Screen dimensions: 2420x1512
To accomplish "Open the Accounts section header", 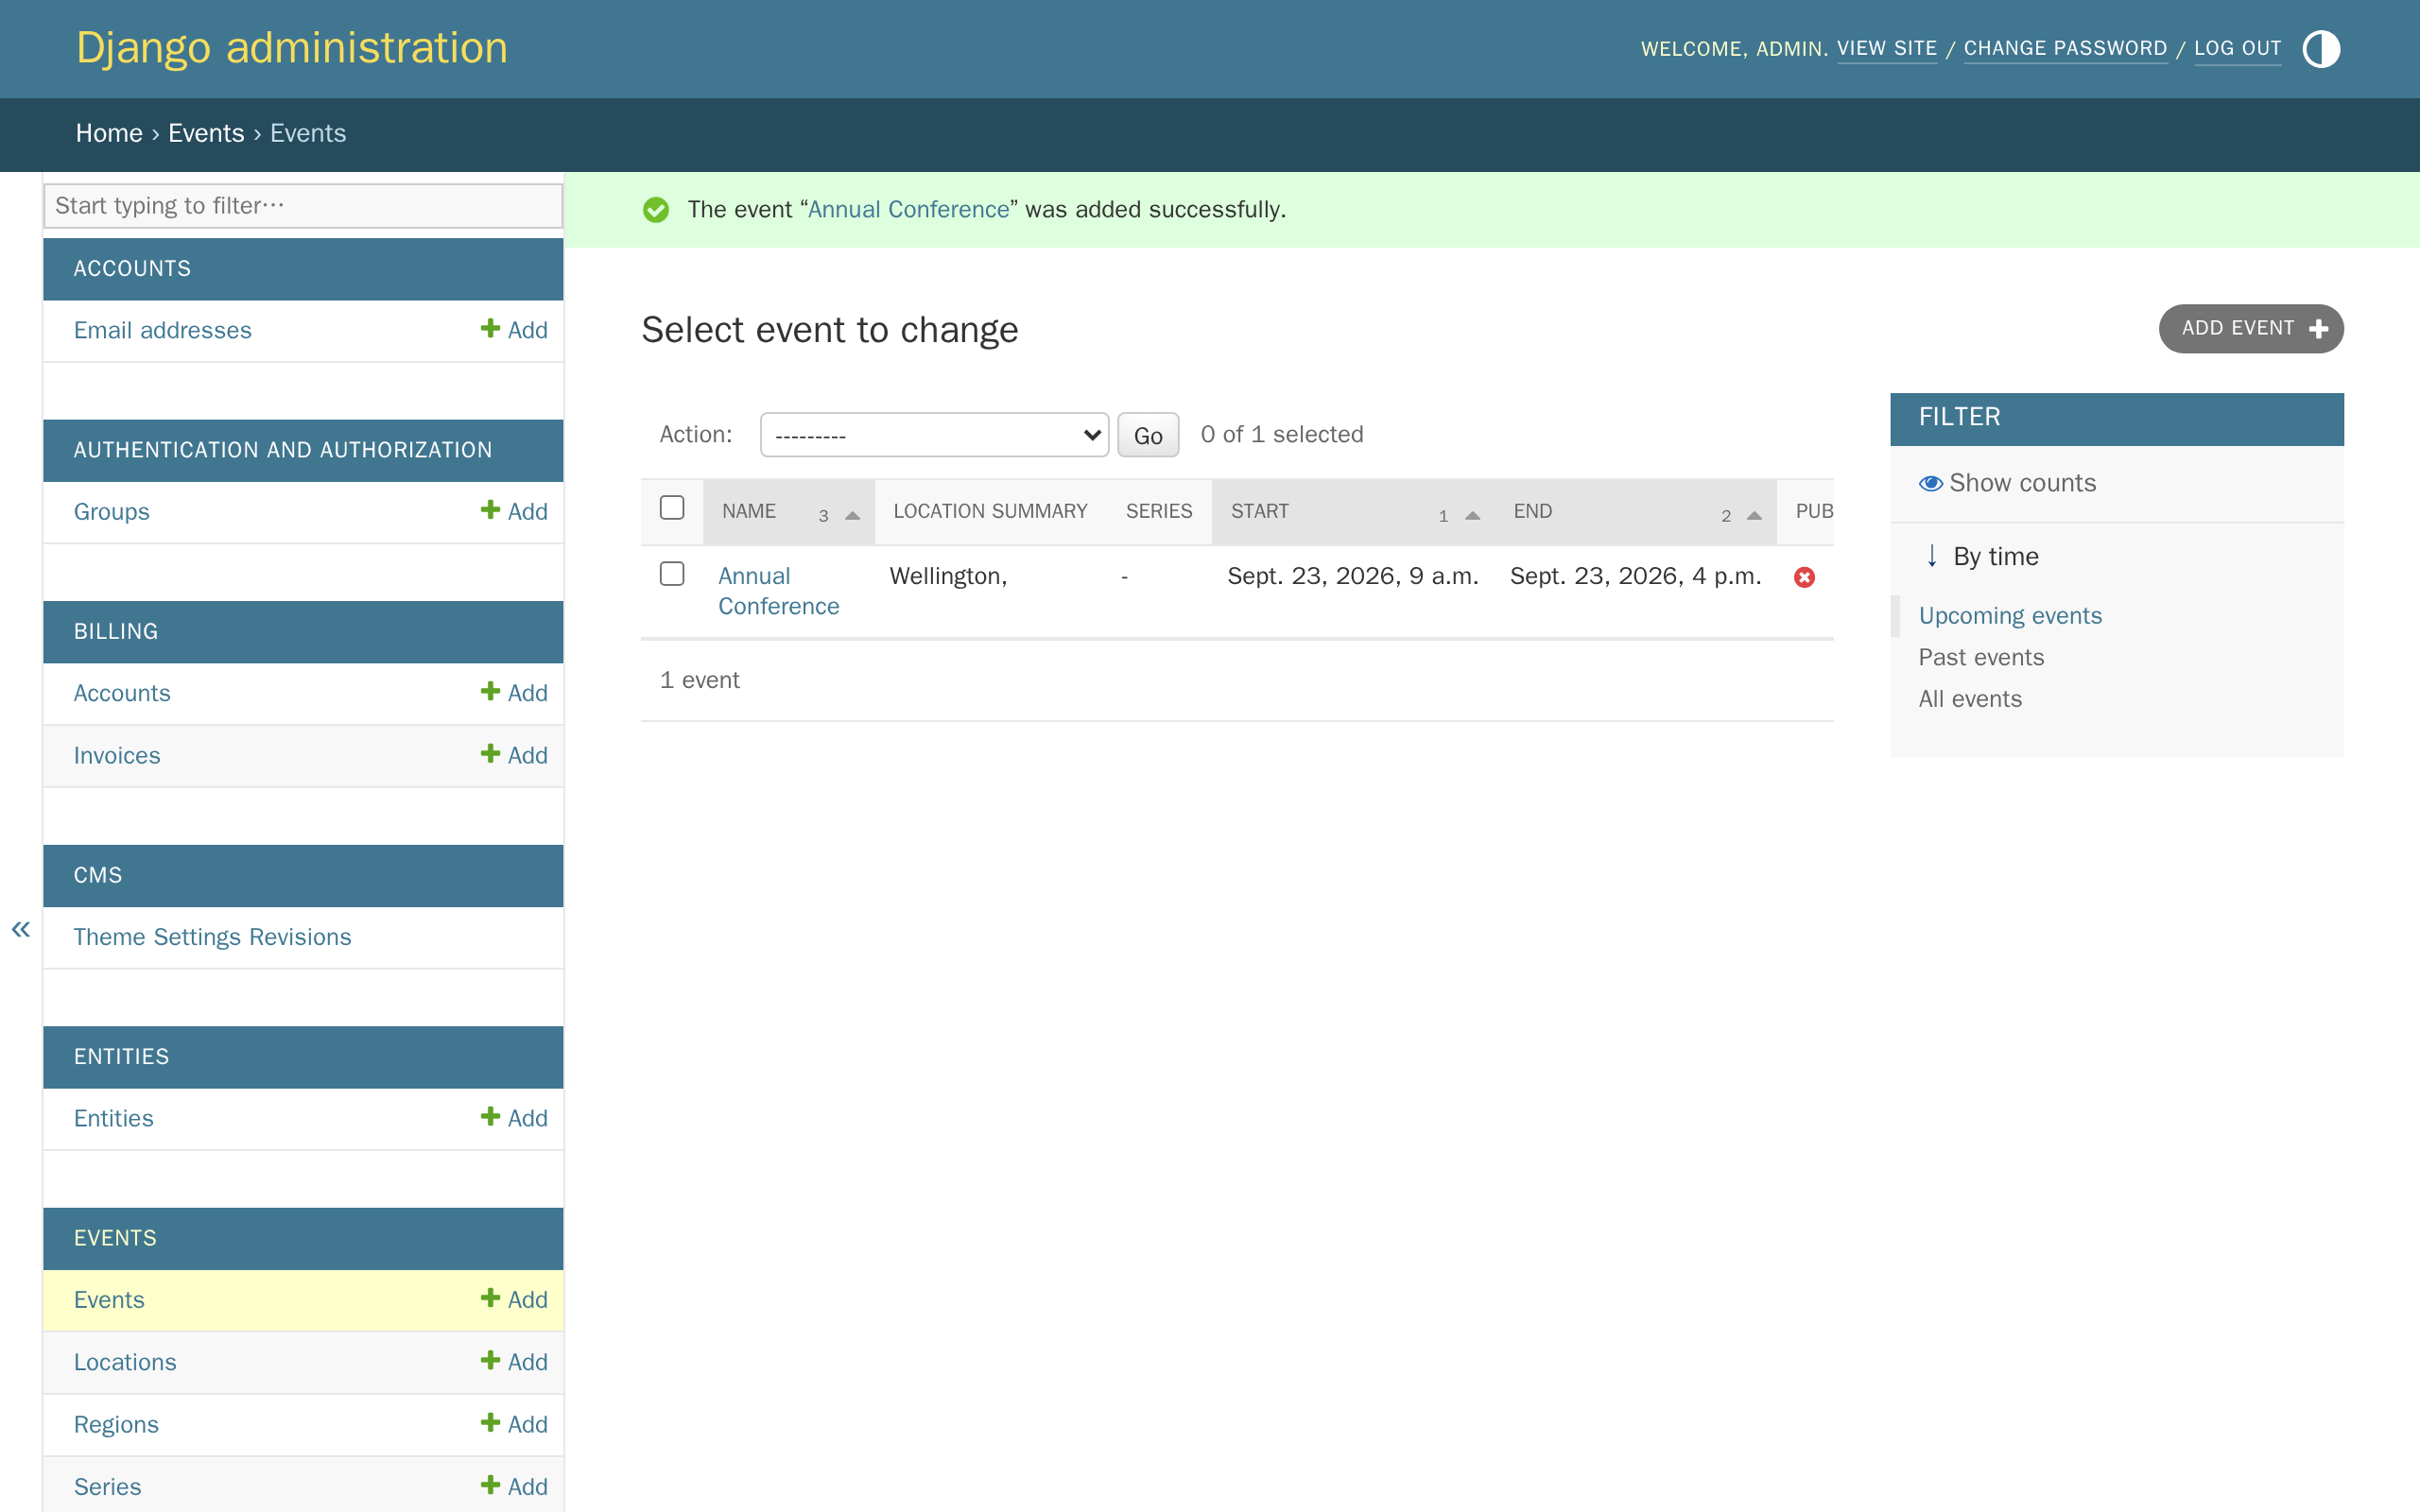I will pos(132,269).
